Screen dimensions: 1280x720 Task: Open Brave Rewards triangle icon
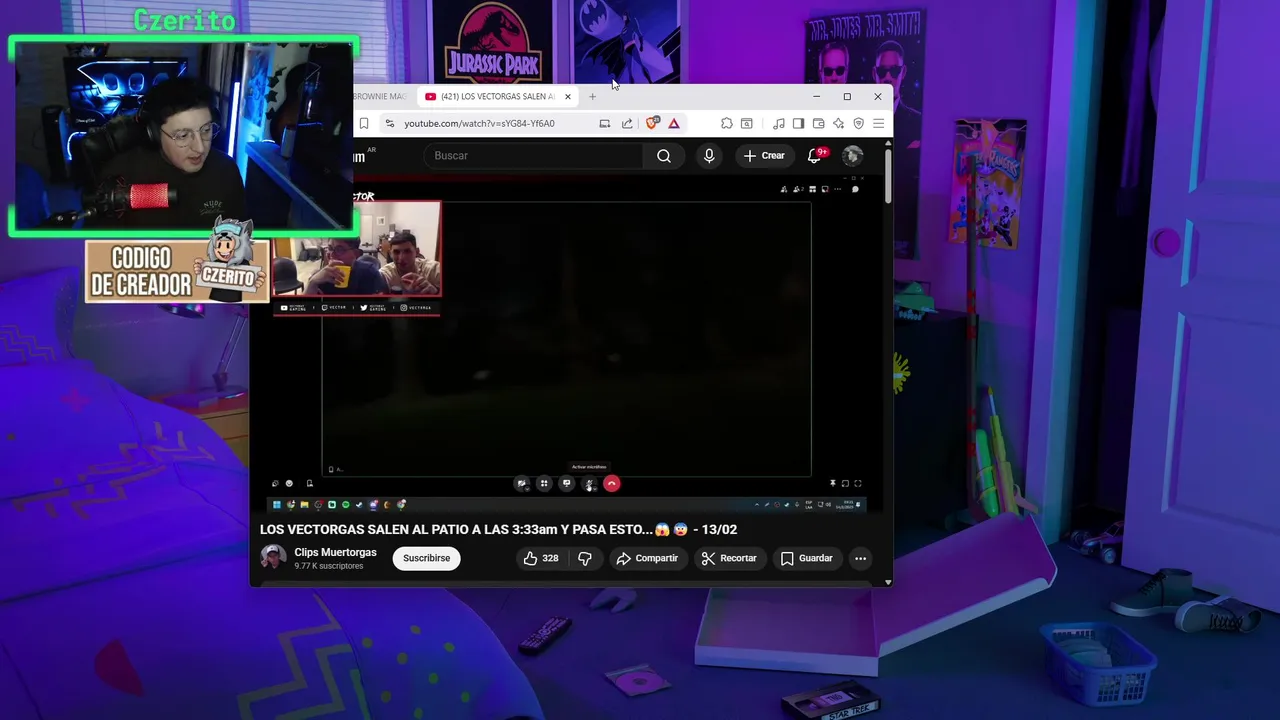[x=674, y=124]
